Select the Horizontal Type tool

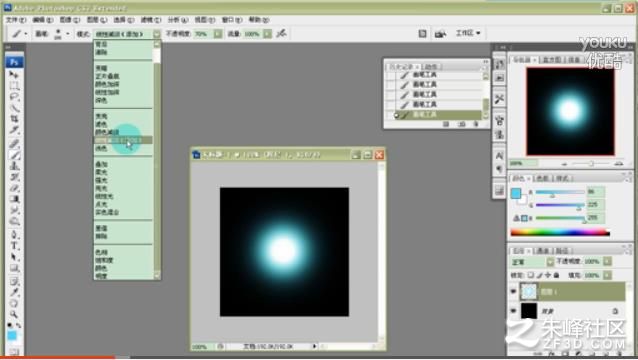click(14, 246)
